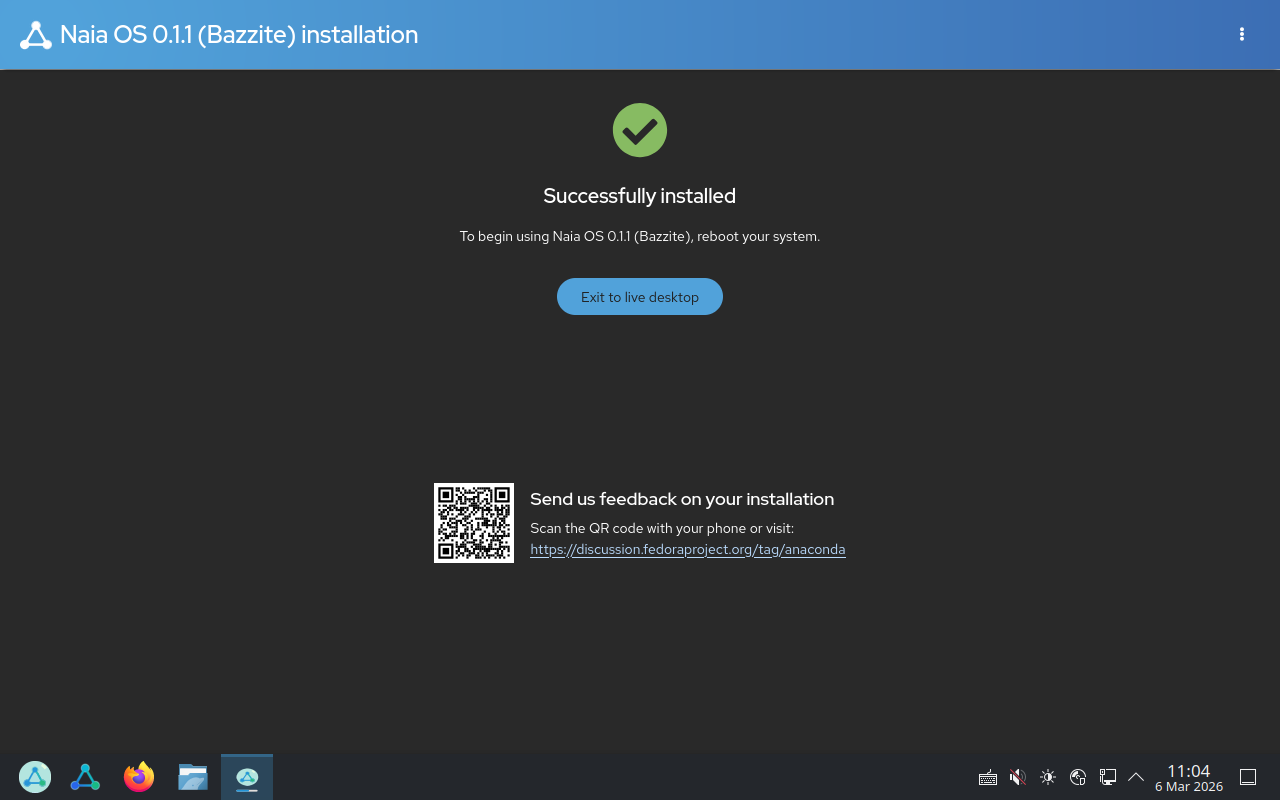Open the file manager from taskbar

pyautogui.click(x=193, y=777)
